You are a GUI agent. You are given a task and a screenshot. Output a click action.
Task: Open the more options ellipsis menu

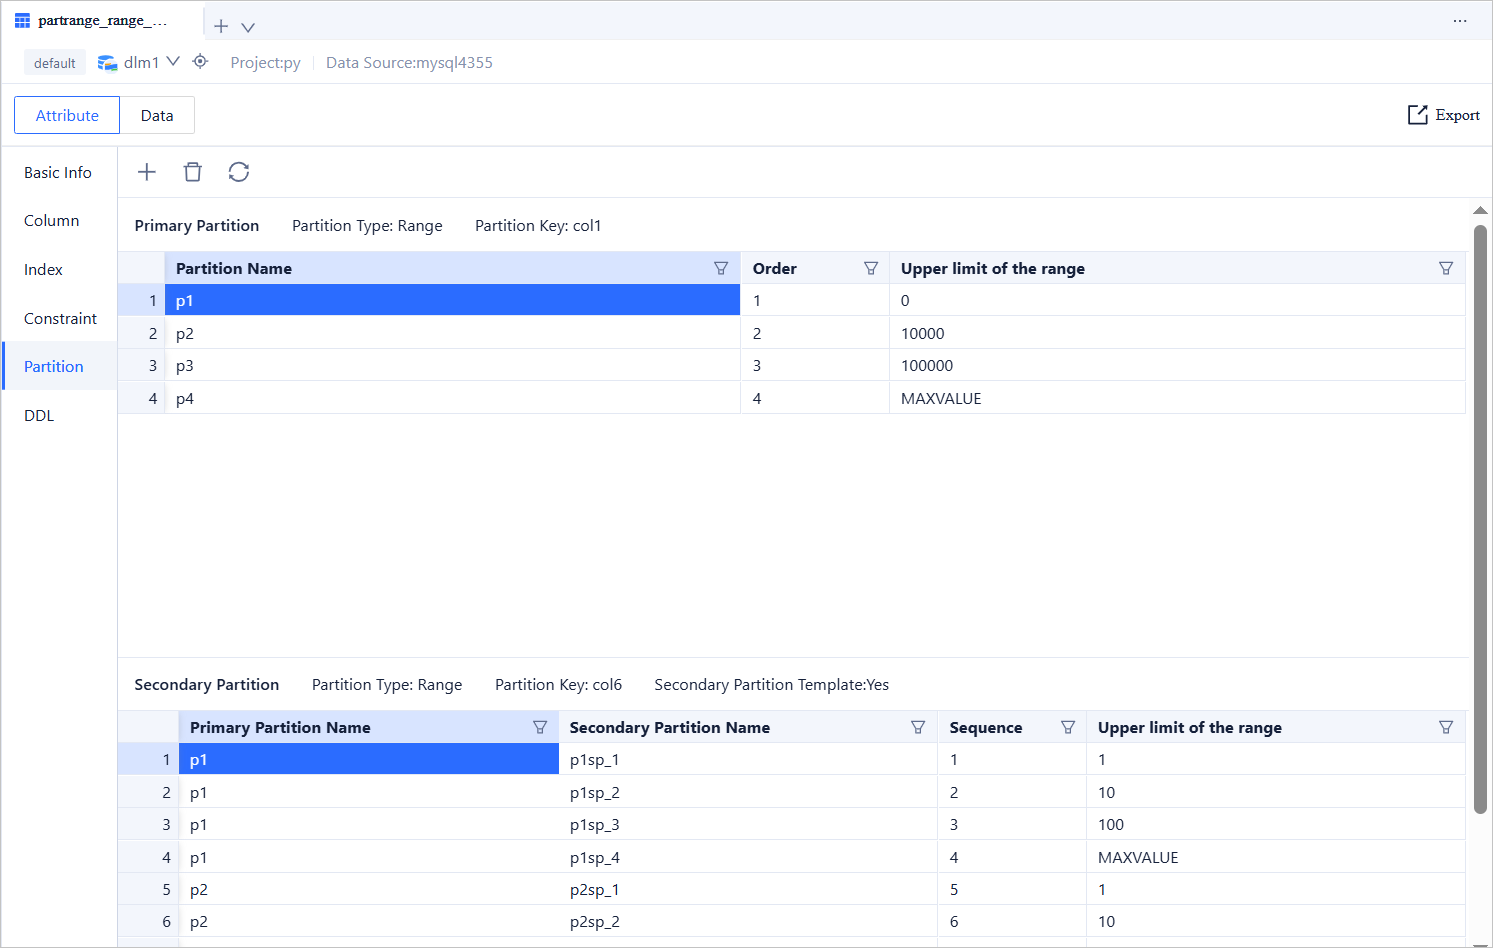1460,21
